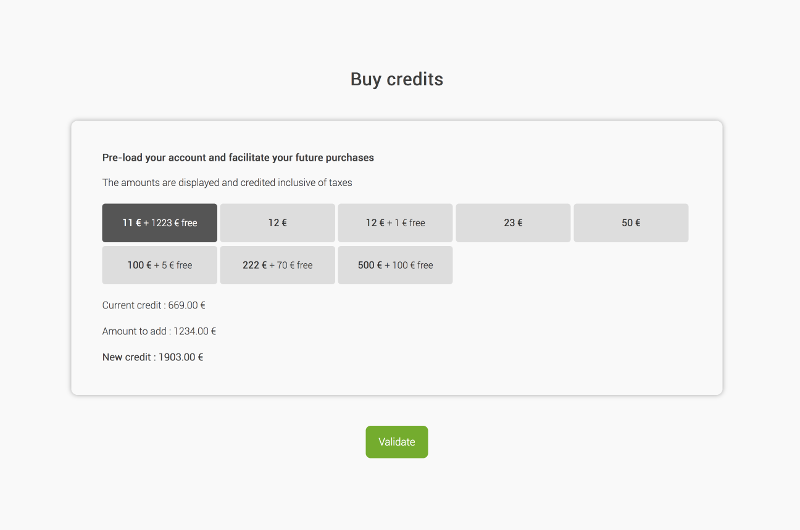Click the 1903.00 € new credit value

(181, 357)
